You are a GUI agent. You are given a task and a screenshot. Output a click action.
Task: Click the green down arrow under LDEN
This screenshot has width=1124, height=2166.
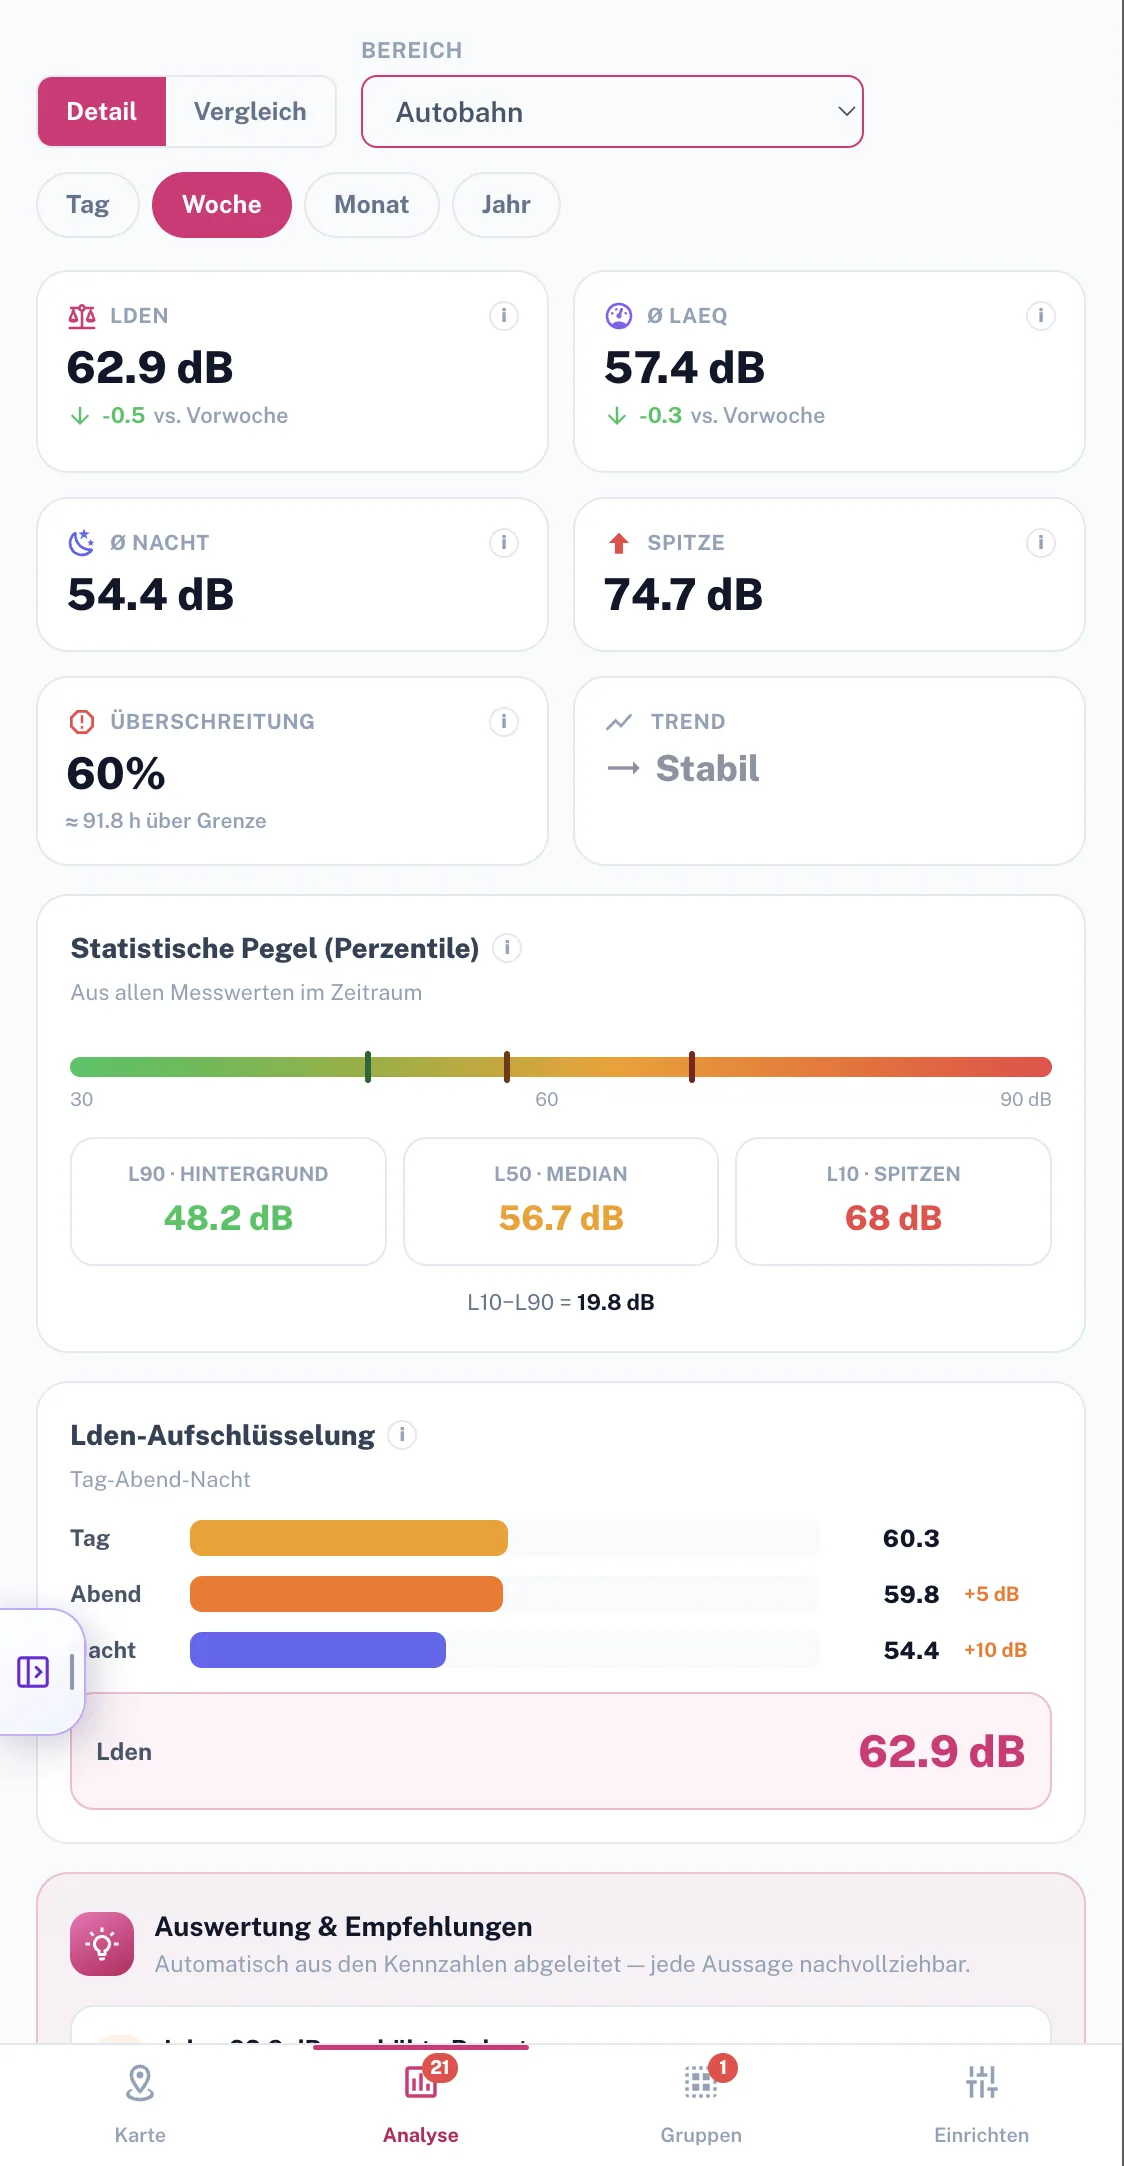(x=80, y=416)
